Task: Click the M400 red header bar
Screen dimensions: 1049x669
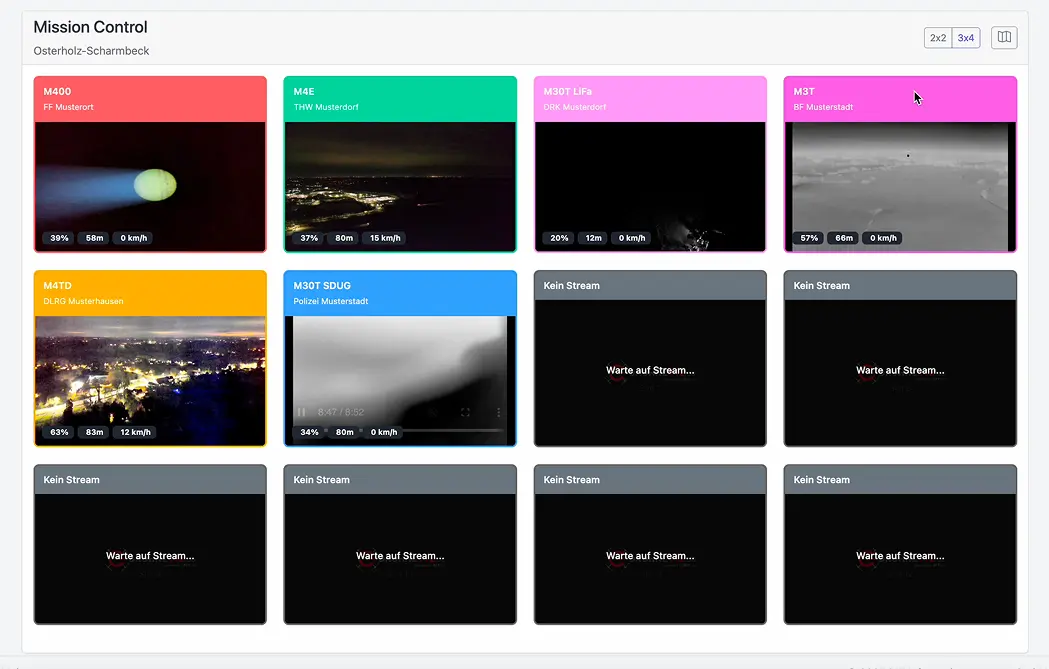Action: pos(150,99)
